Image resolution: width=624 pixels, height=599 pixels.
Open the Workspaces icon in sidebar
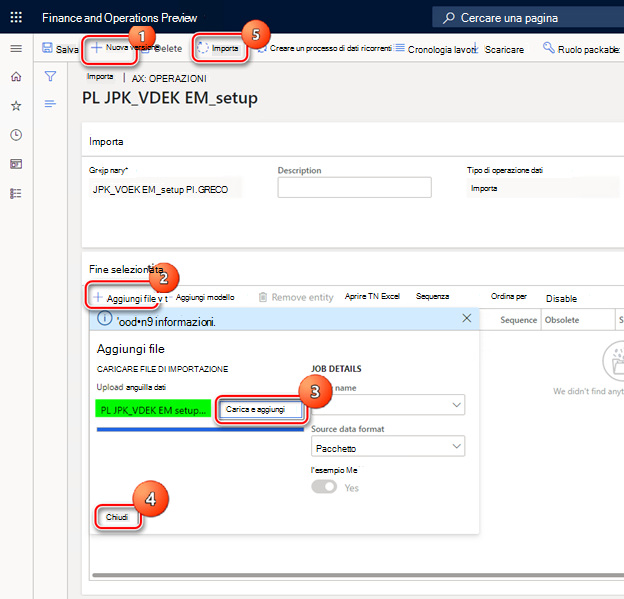pos(16,164)
